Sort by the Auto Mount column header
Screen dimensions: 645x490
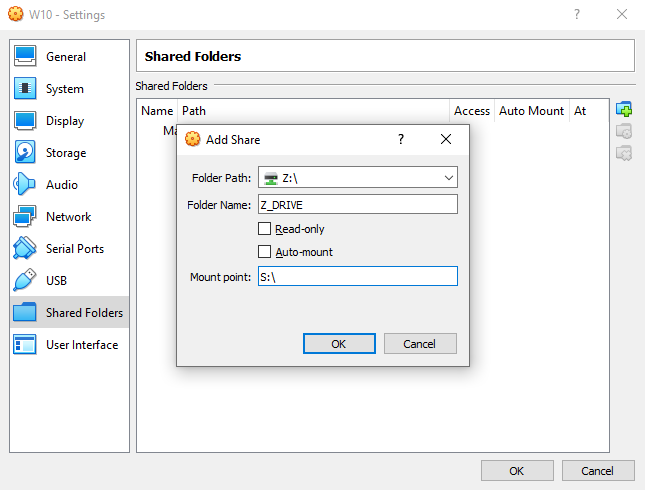(x=531, y=111)
